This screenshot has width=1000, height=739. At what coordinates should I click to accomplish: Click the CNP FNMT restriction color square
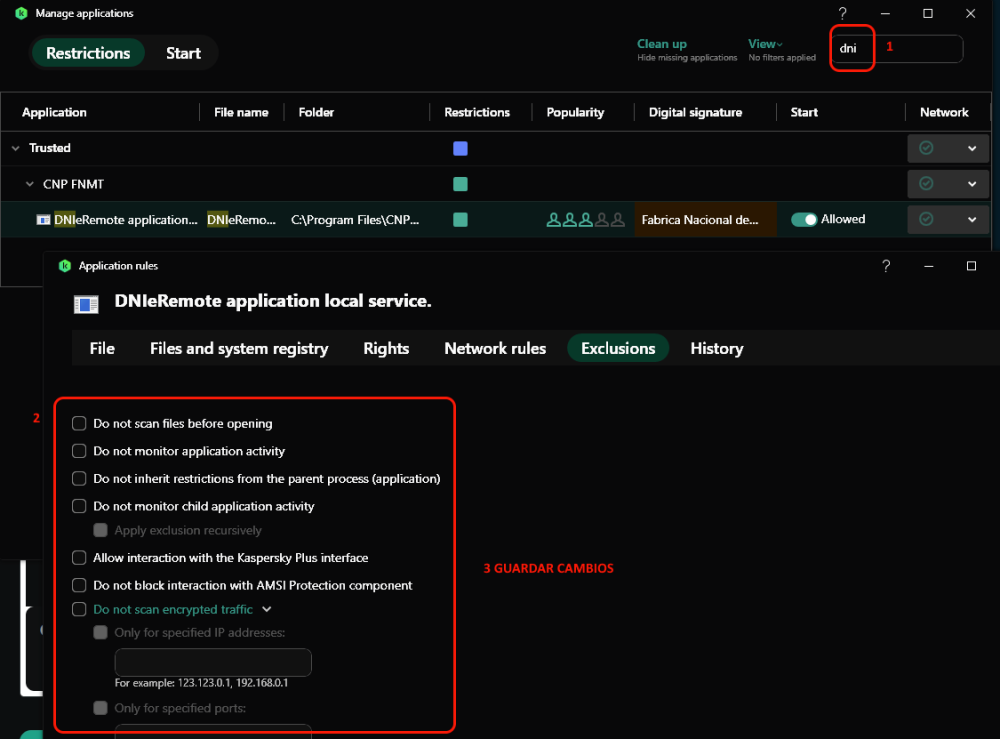point(460,184)
